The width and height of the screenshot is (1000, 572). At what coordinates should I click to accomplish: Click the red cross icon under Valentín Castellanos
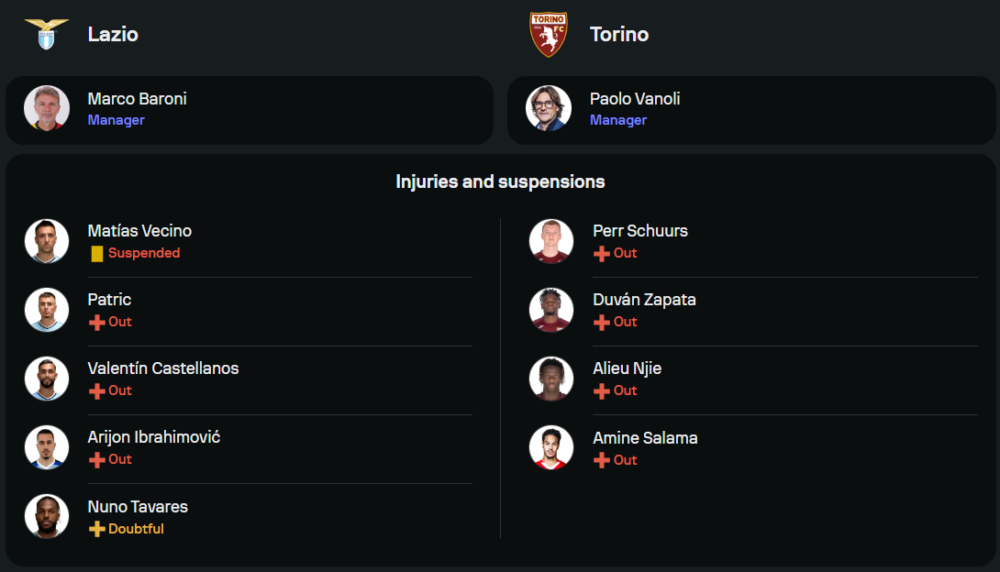coord(97,392)
